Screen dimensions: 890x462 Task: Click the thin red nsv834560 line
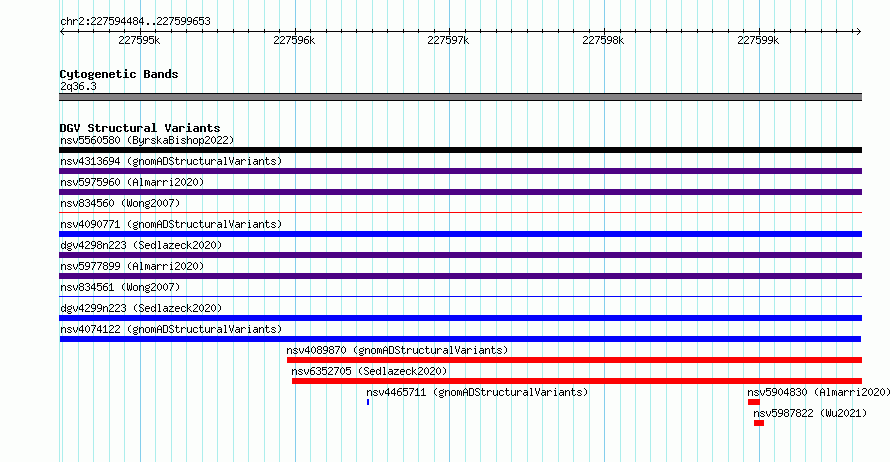pyautogui.click(x=460, y=213)
